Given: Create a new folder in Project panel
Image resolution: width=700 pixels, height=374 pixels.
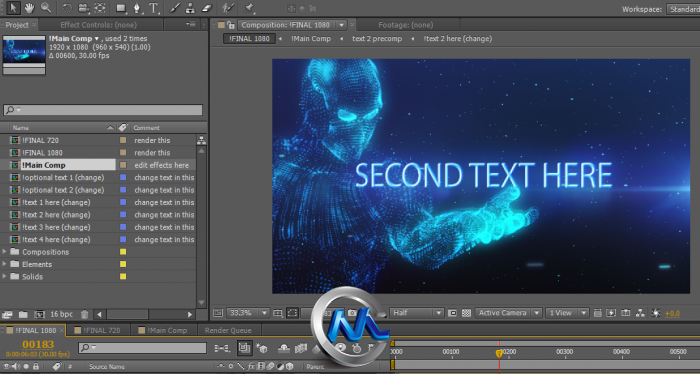Looking at the screenshot, I should click(23, 314).
